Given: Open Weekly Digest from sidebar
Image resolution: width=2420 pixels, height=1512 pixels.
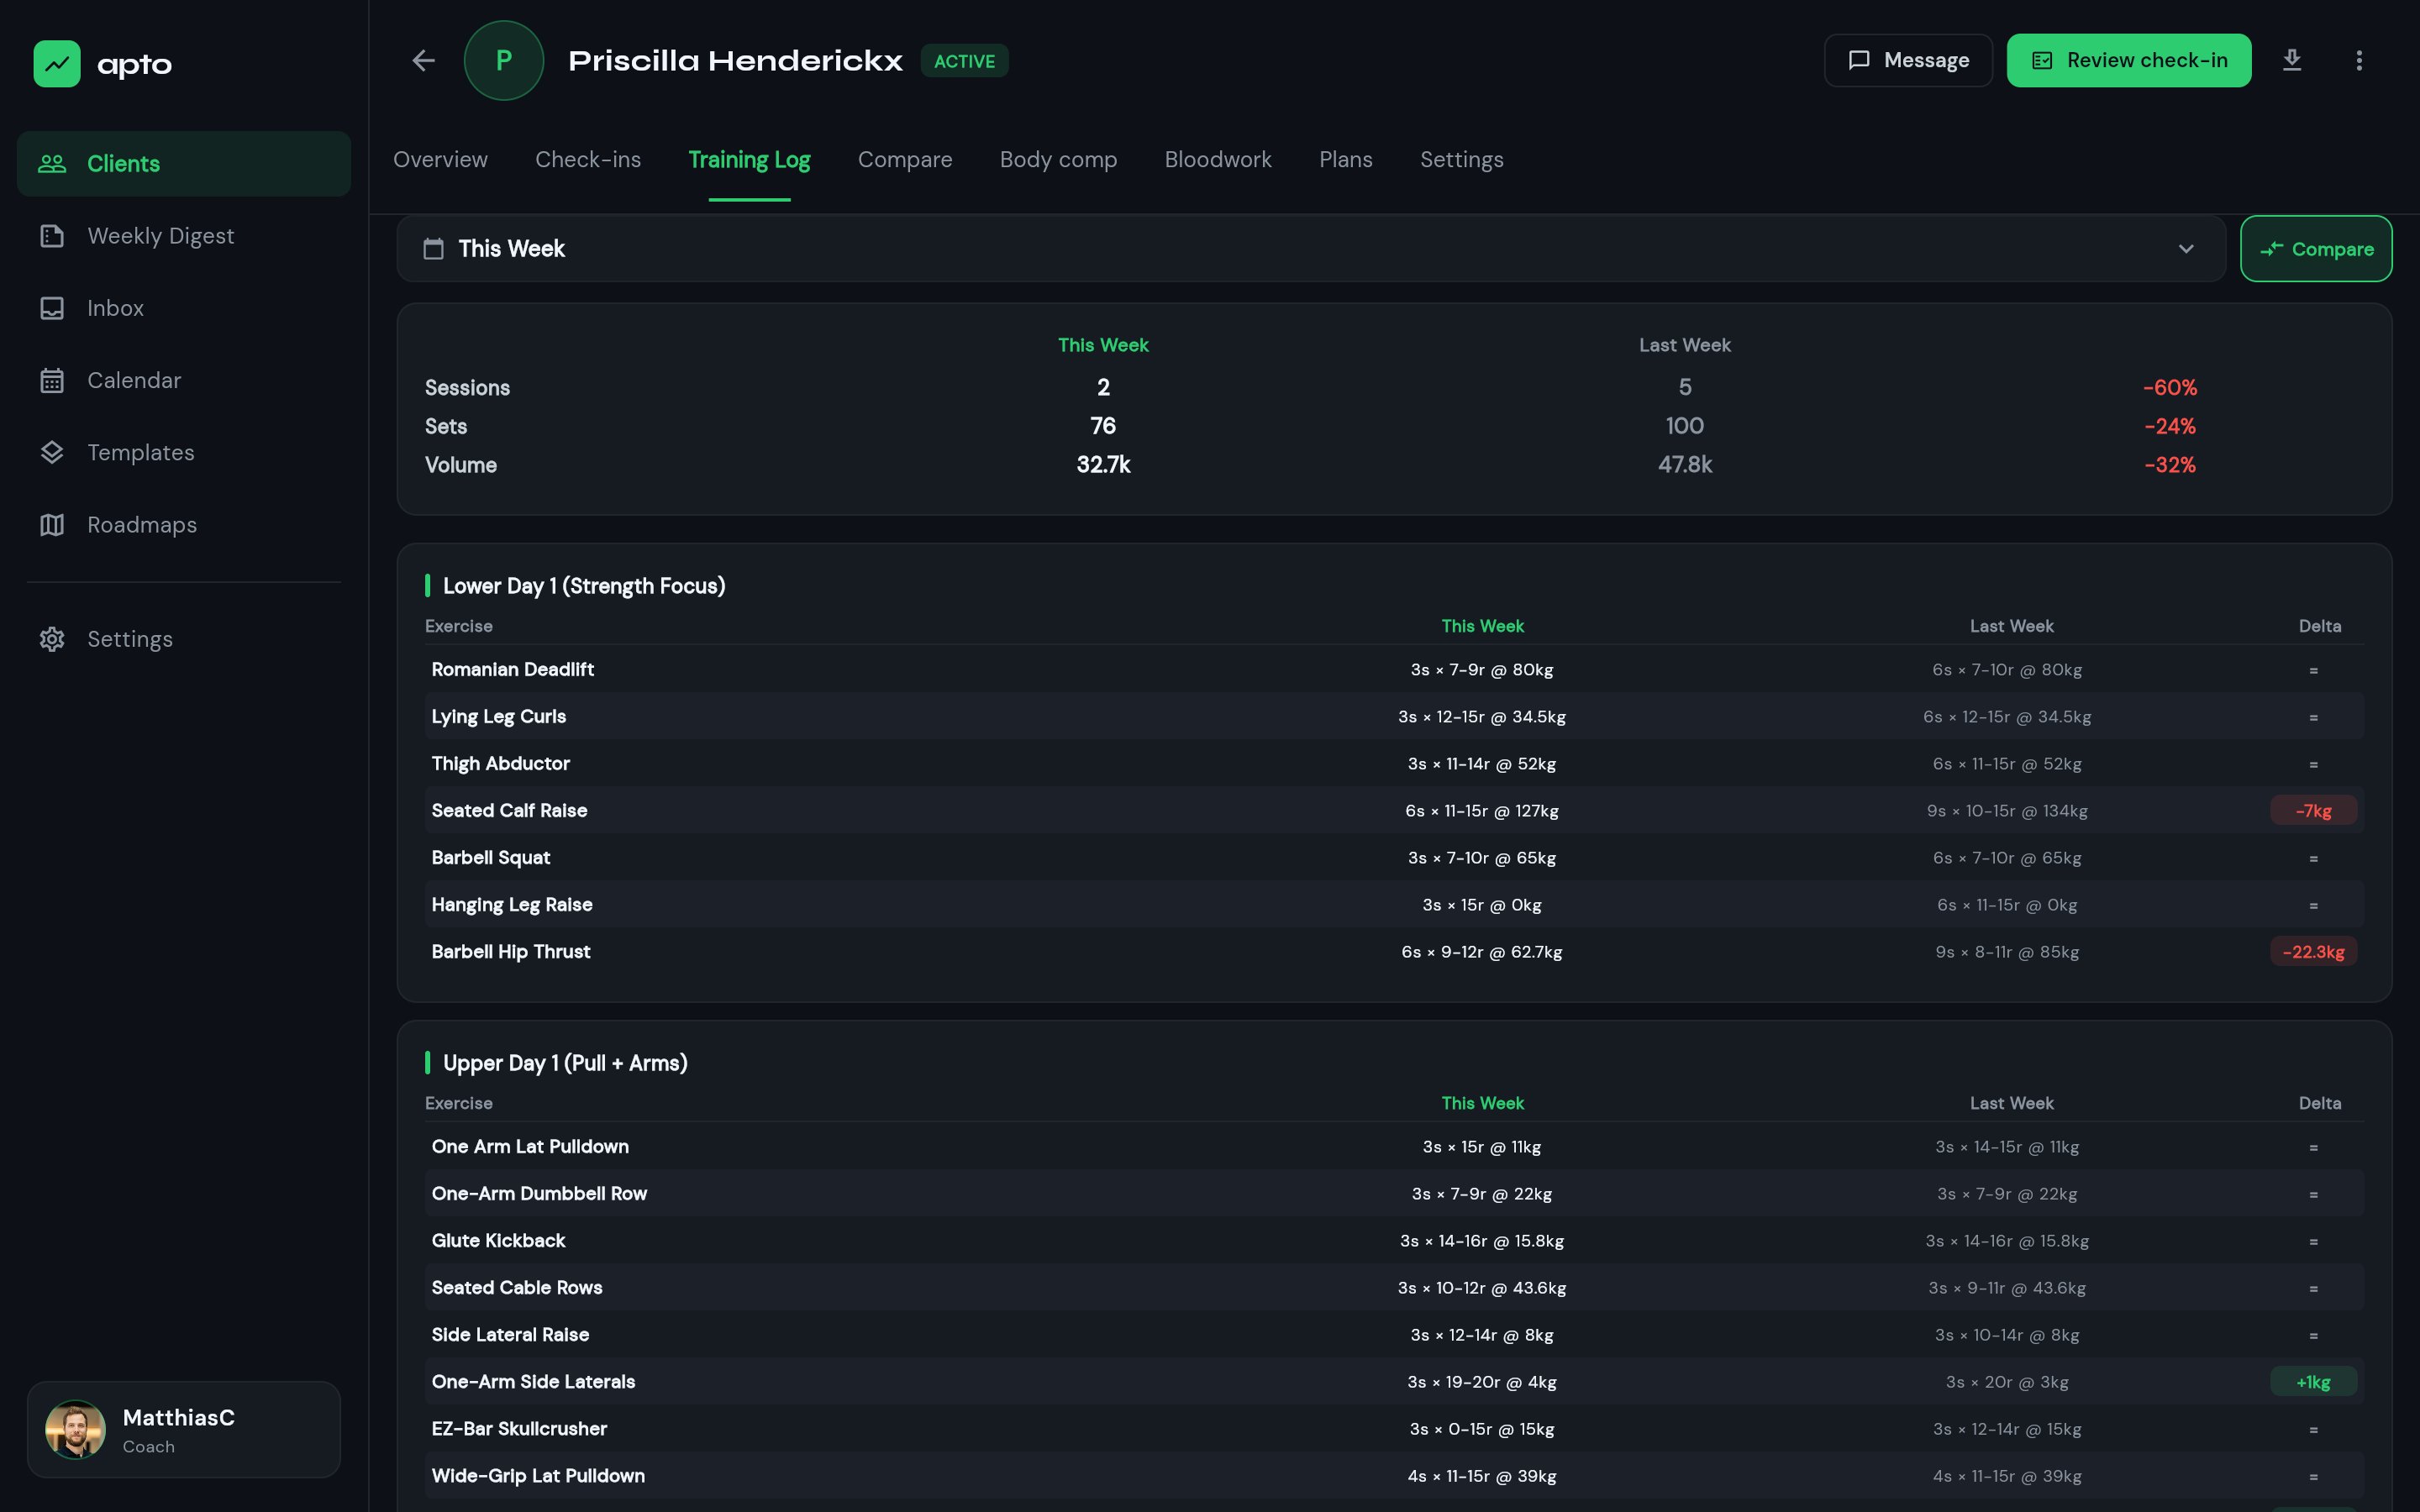Looking at the screenshot, I should pos(160,236).
